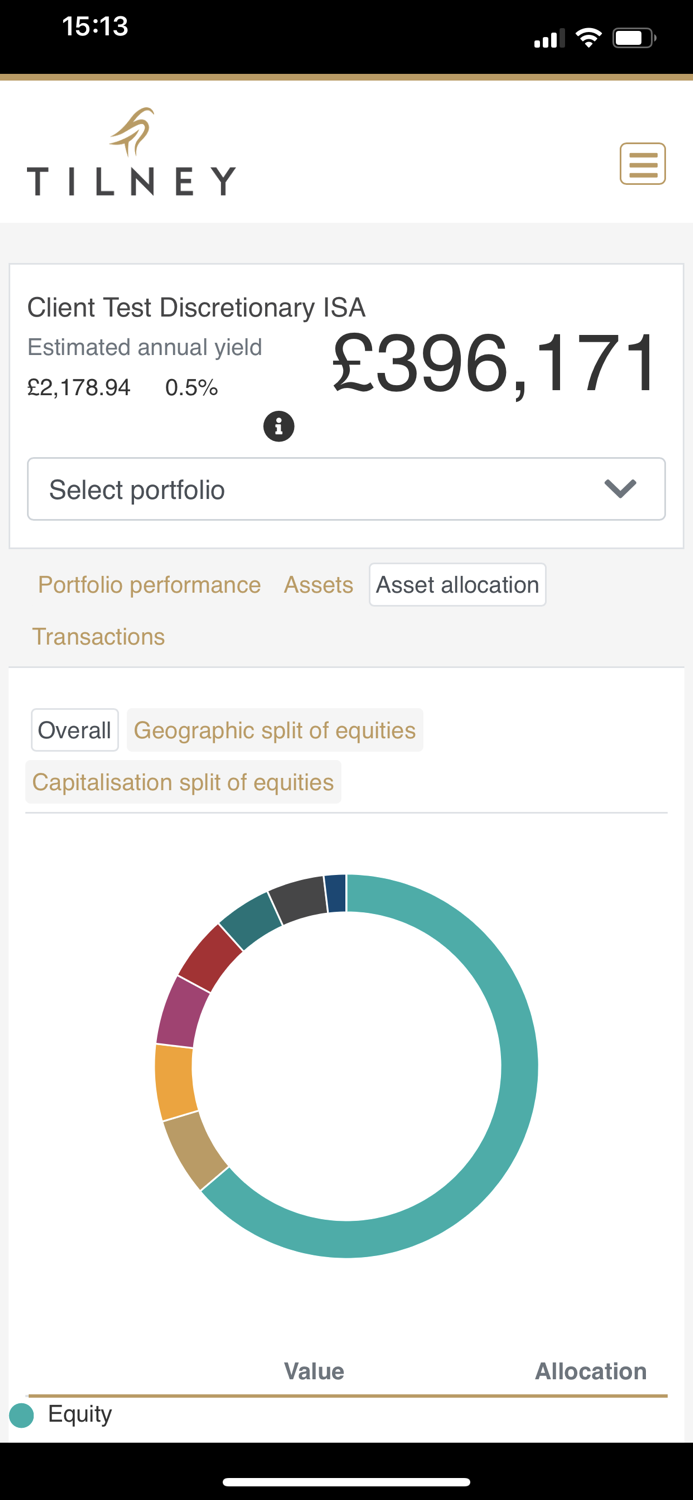693x1500 pixels.
Task: Go to the Transactions tab
Action: point(98,637)
